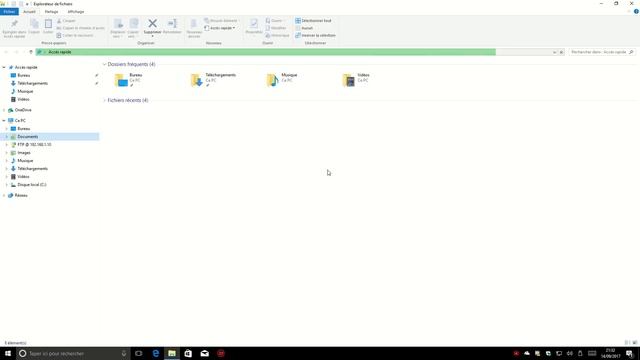Click the Supprimer delete icon in ribbon
Image resolution: width=640 pixels, height=360 pixels.
(152, 24)
